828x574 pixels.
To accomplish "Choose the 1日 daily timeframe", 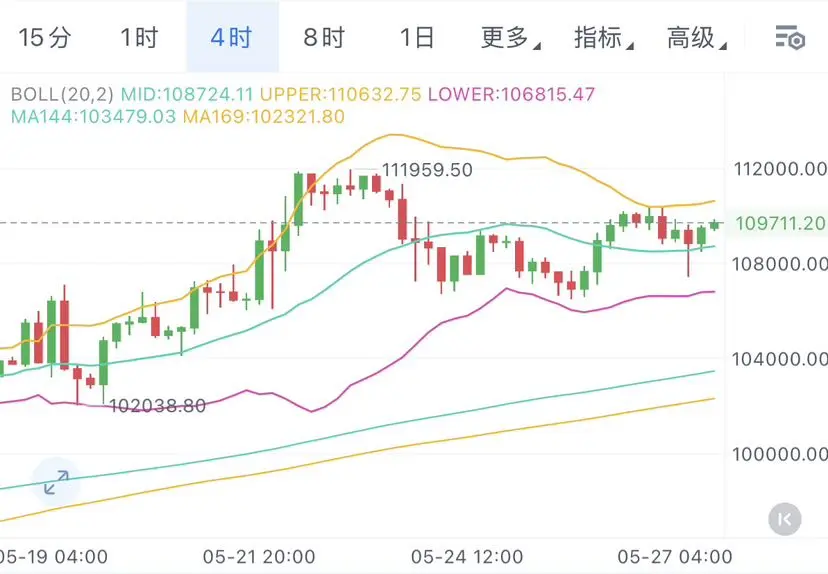I will coord(417,37).
